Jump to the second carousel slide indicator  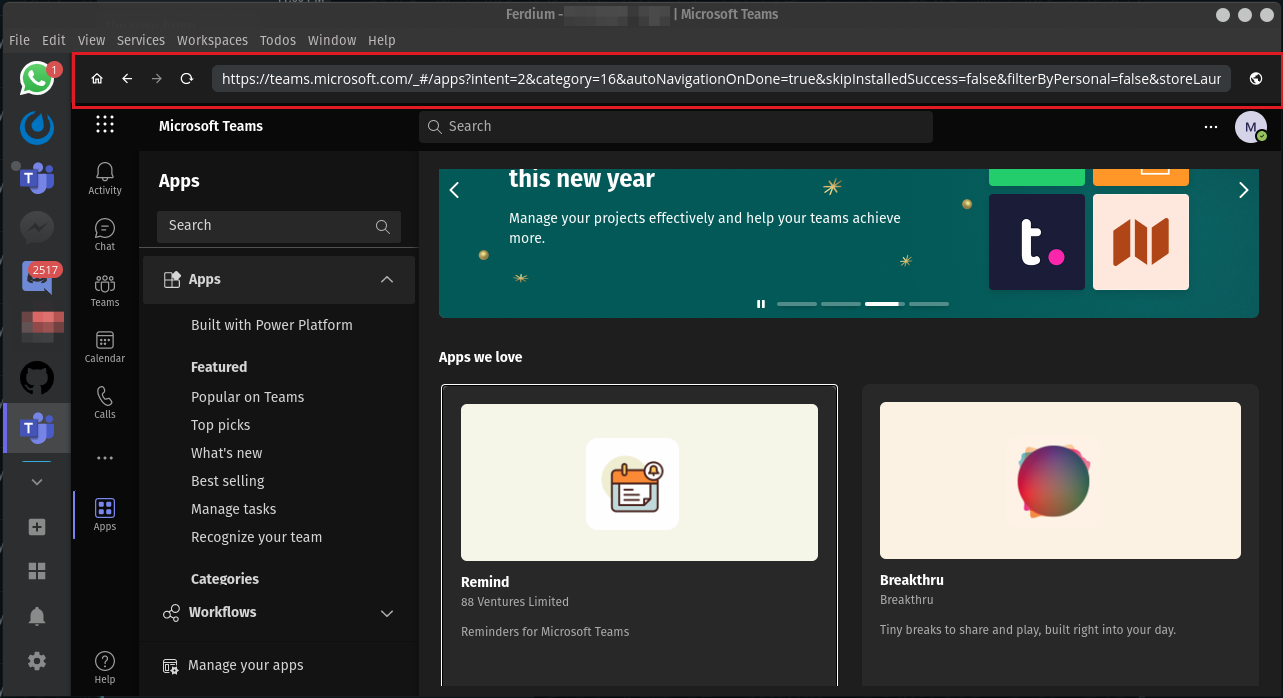pos(841,304)
